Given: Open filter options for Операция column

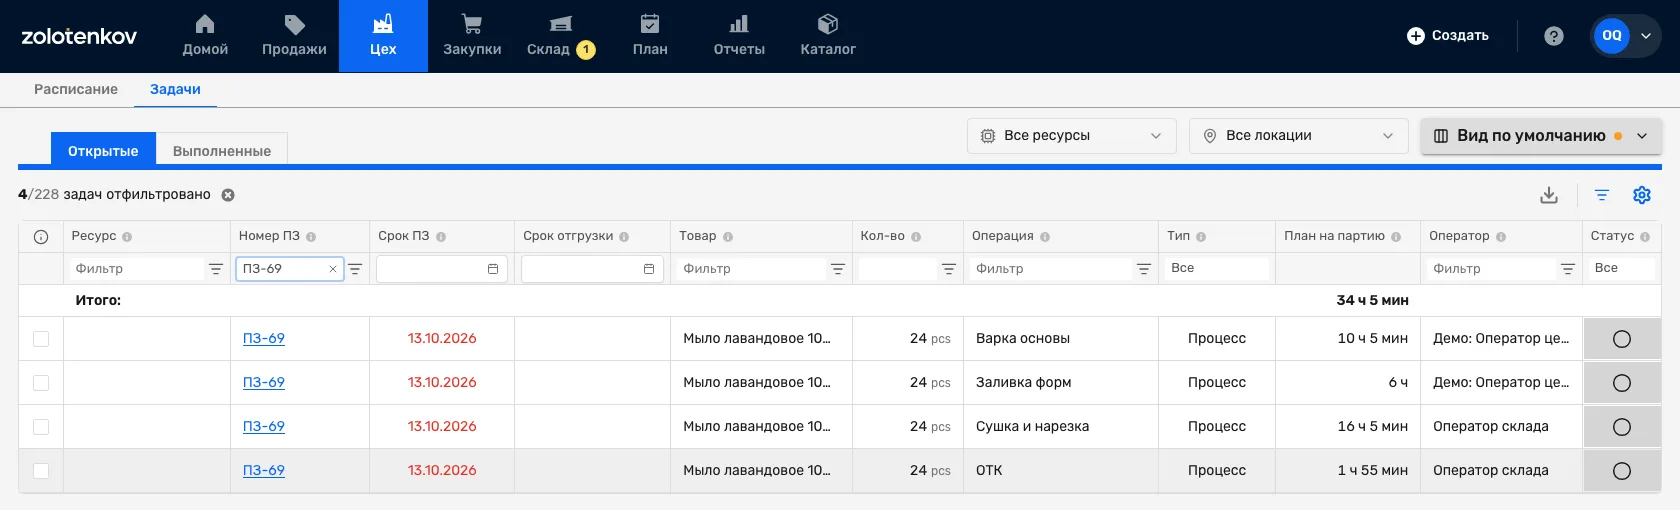Looking at the screenshot, I should pos(1144,269).
